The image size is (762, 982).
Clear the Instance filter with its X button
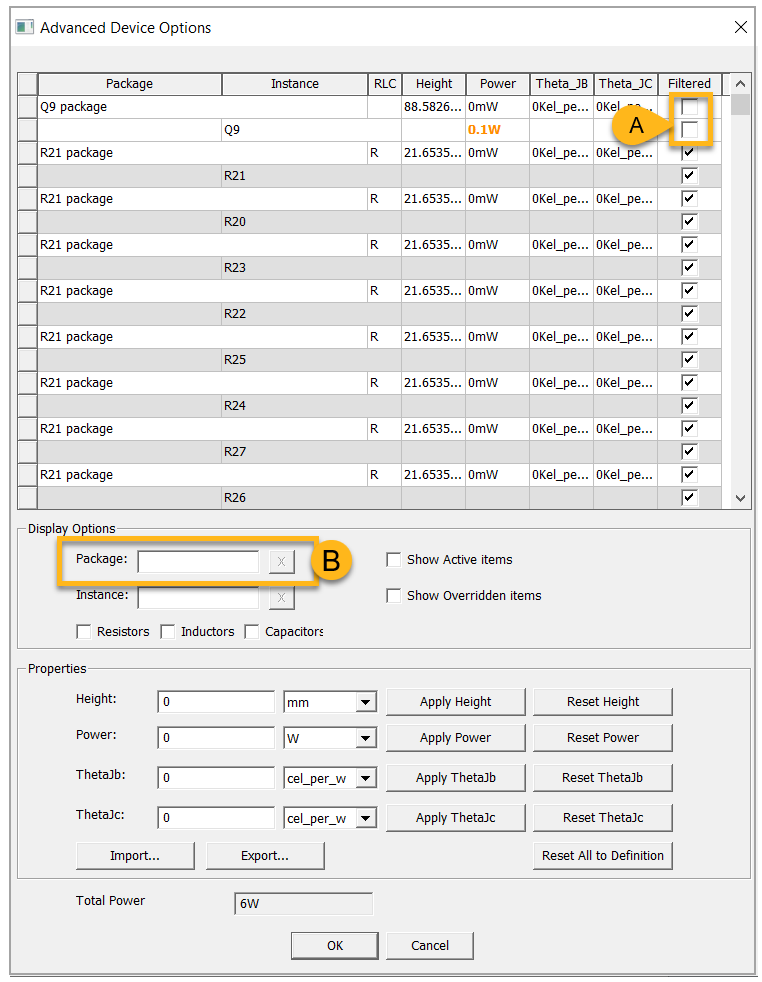click(281, 598)
